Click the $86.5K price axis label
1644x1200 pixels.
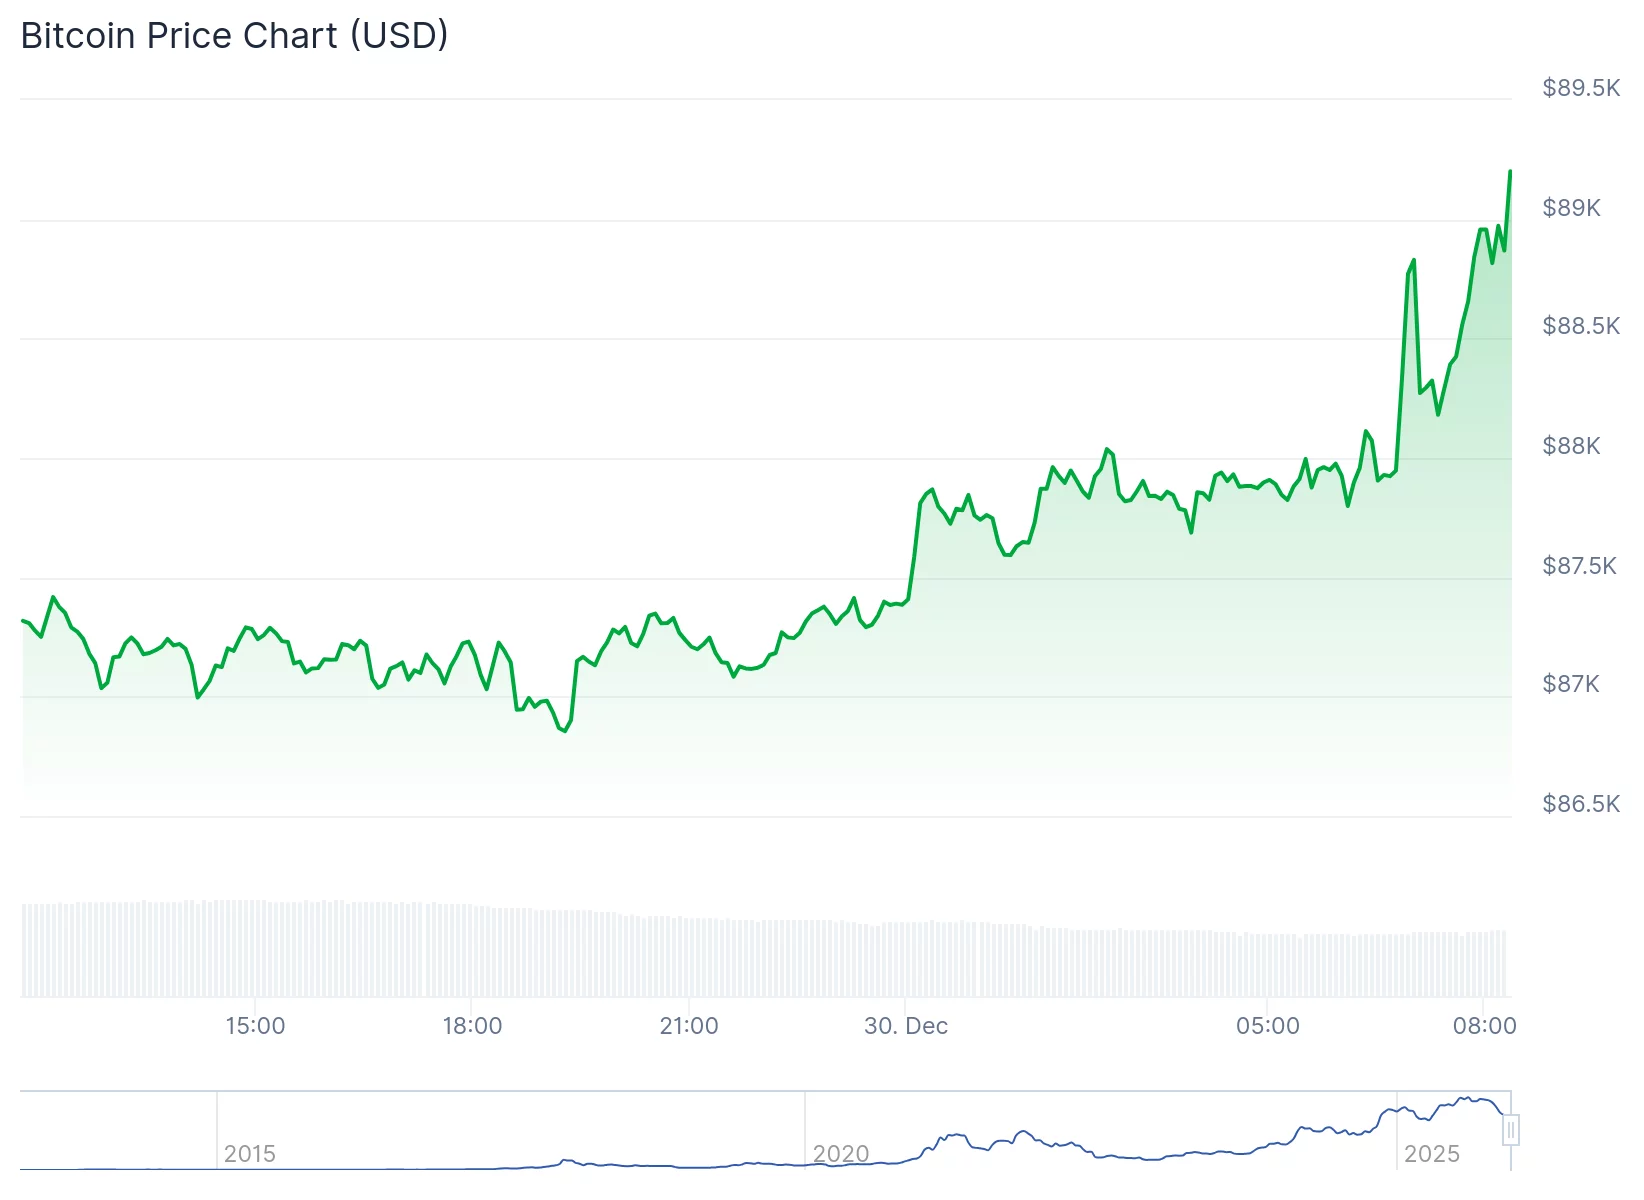click(1580, 803)
